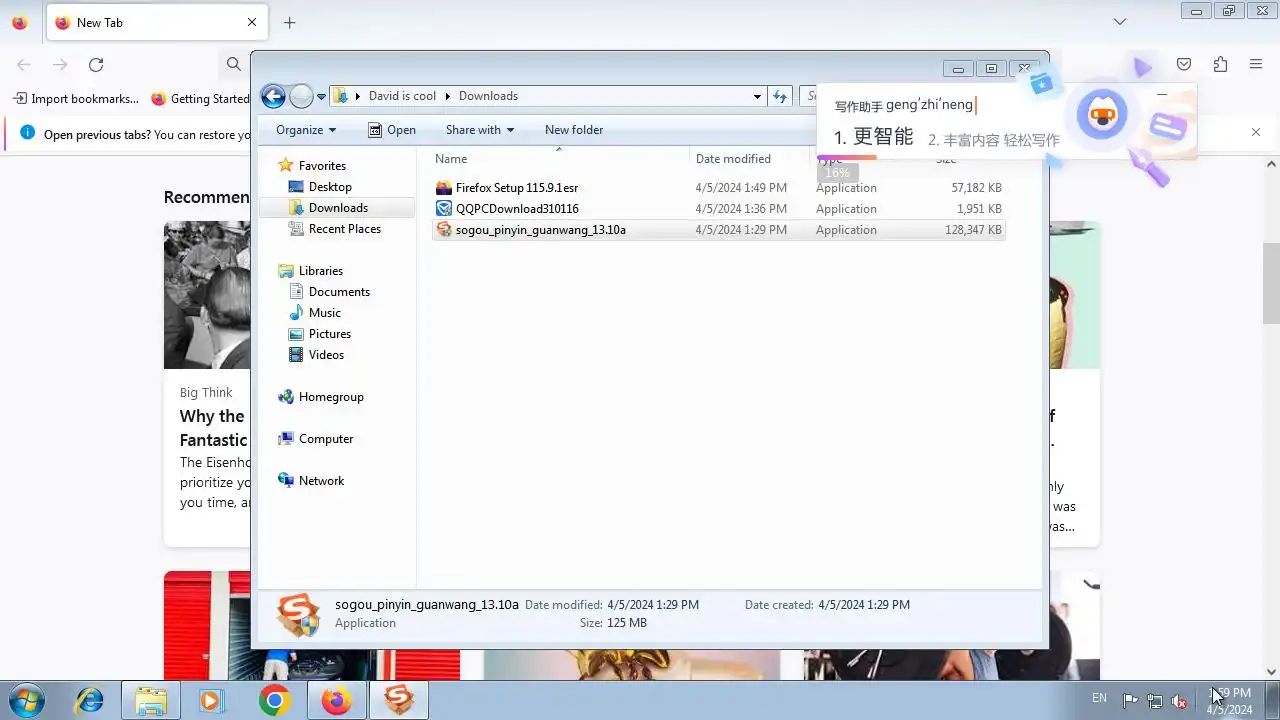Select Favorites in navigation pane
Screen dimensions: 1280x720
point(322,166)
